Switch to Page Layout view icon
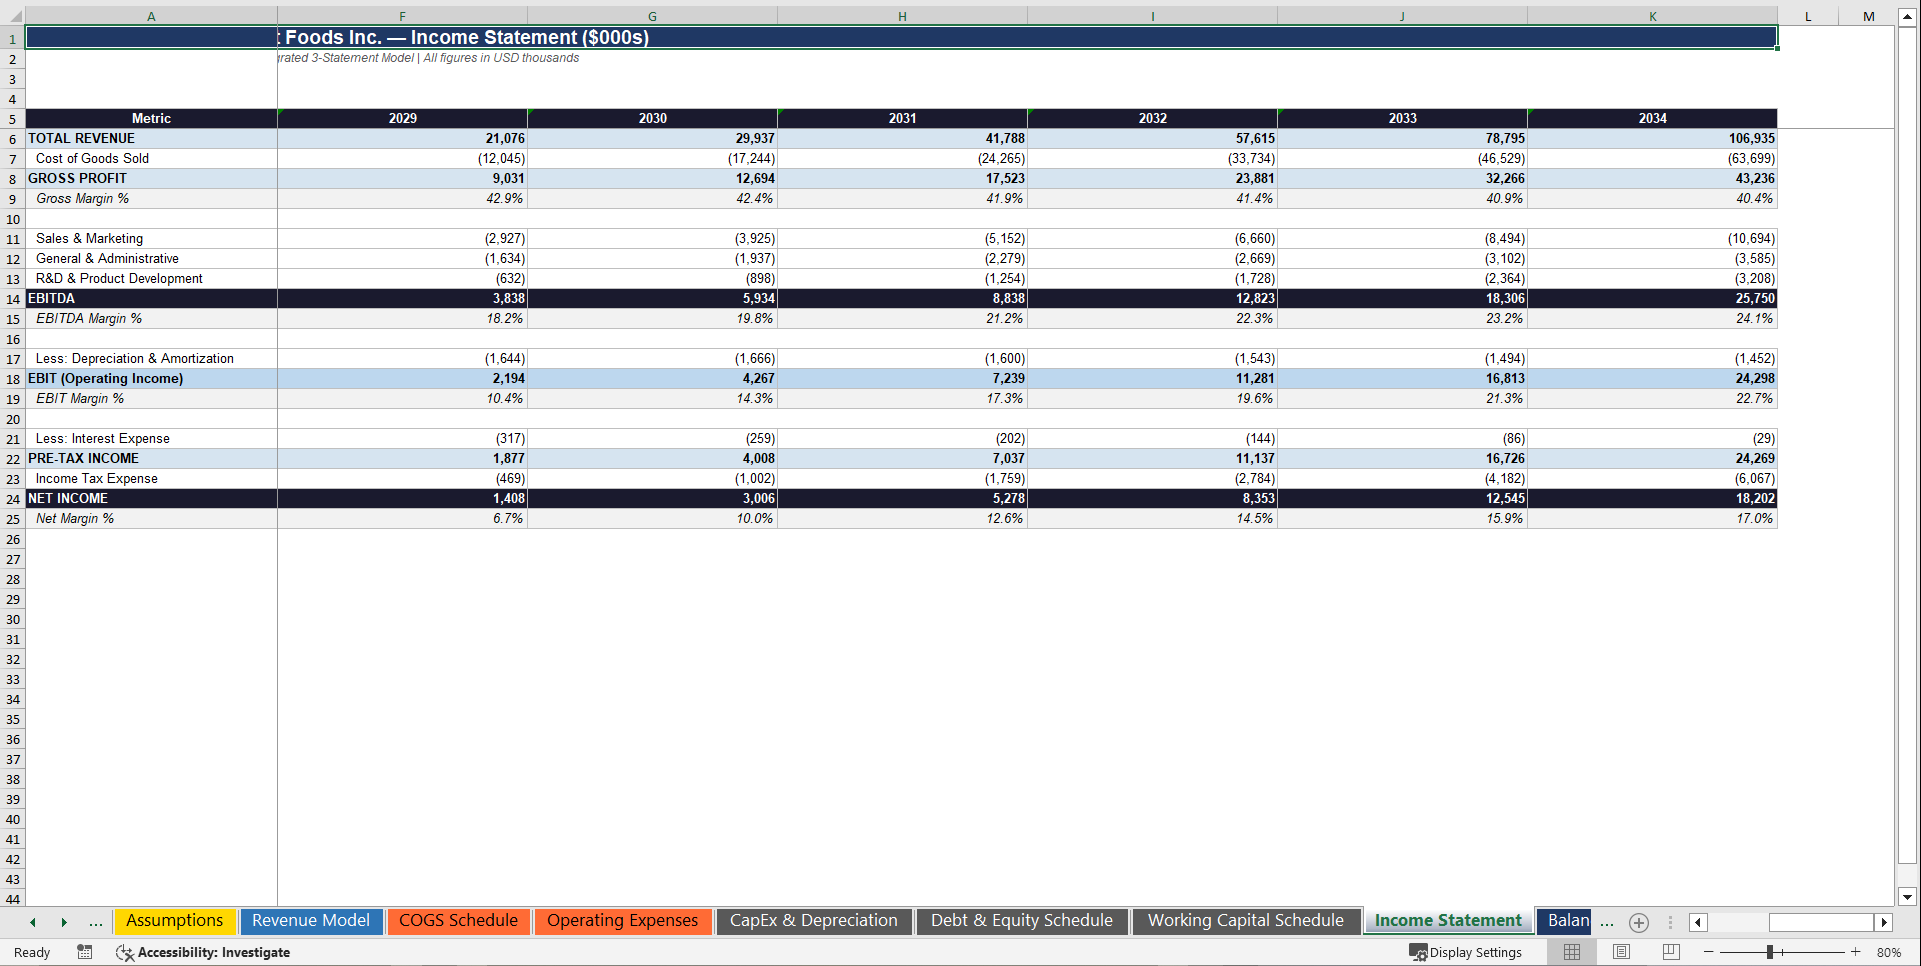The image size is (1921, 966). point(1621,952)
